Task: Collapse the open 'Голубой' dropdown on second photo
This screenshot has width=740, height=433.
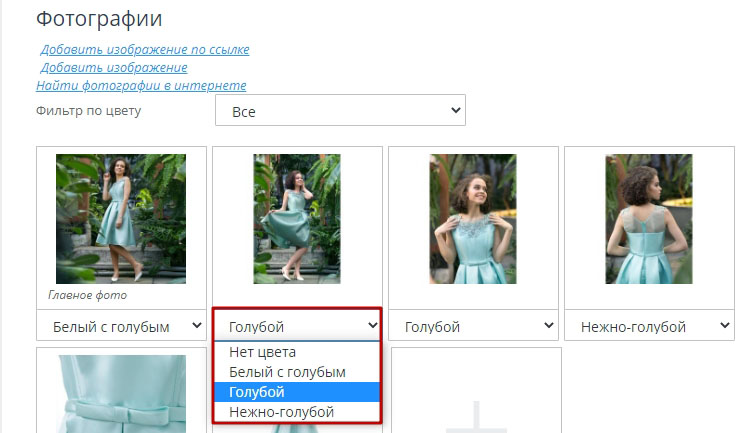Action: click(x=297, y=326)
